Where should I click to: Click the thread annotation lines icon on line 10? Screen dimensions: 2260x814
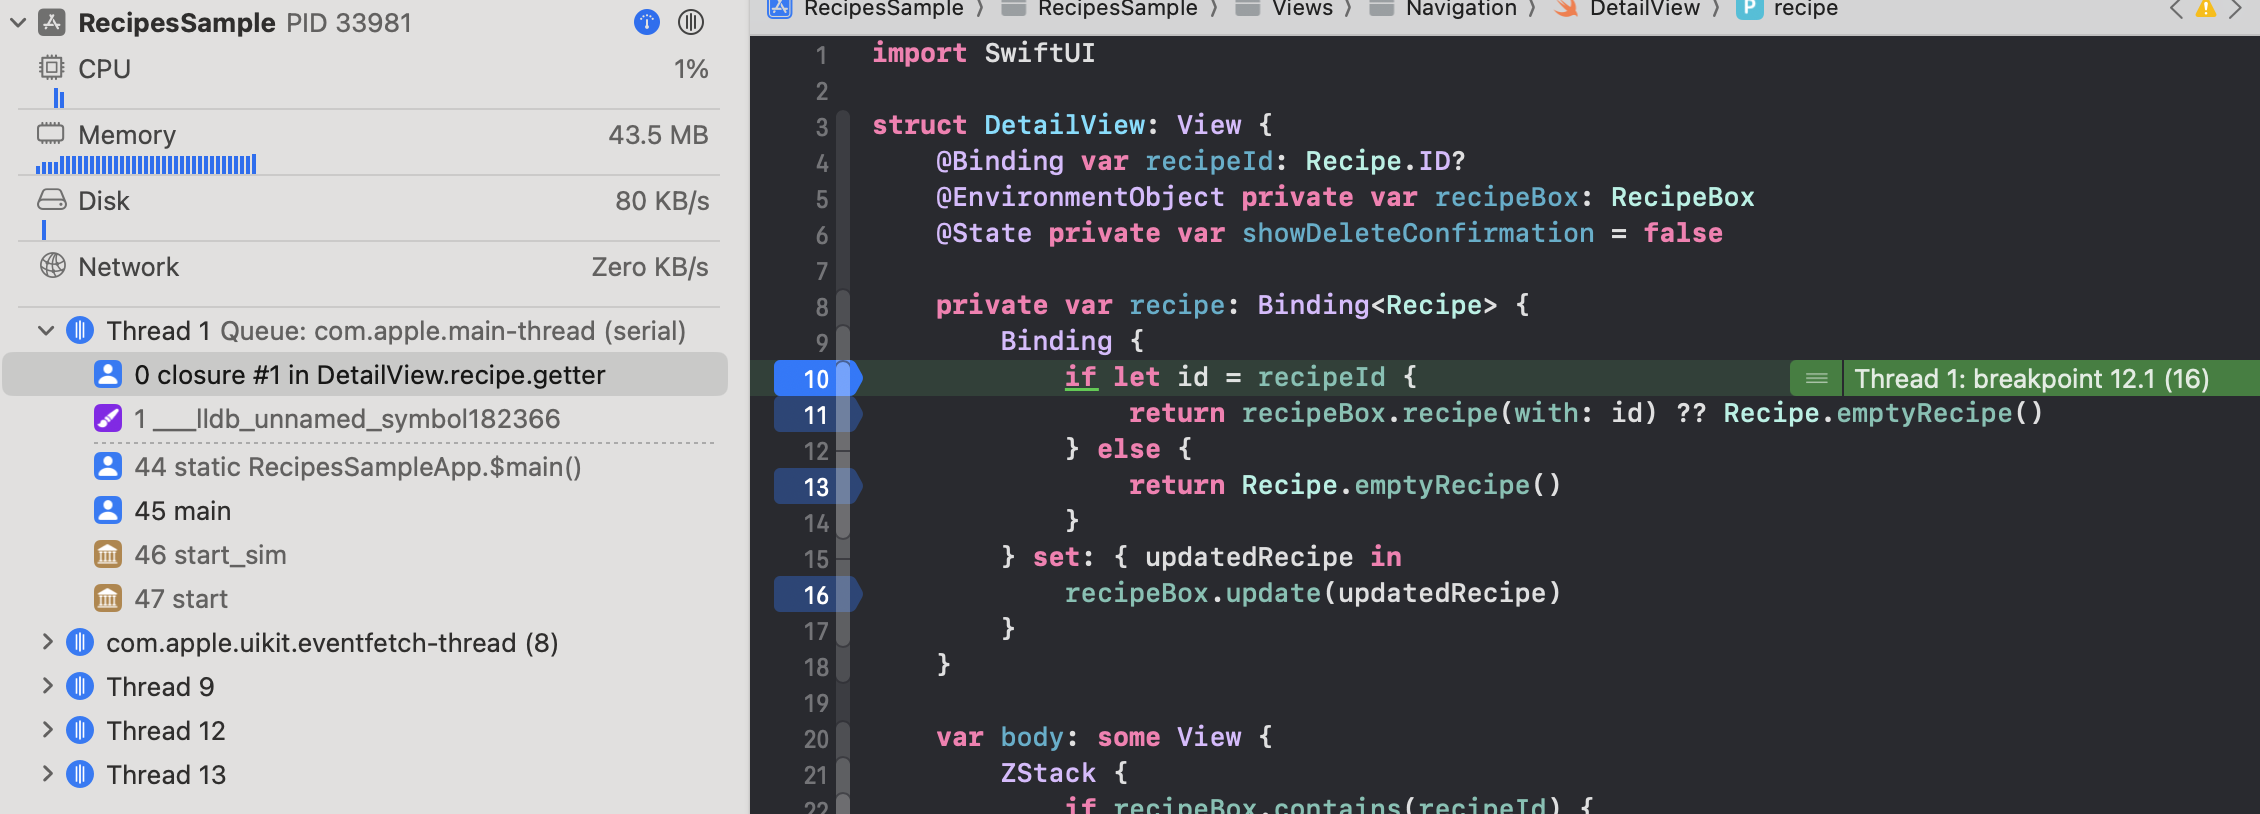click(1816, 379)
